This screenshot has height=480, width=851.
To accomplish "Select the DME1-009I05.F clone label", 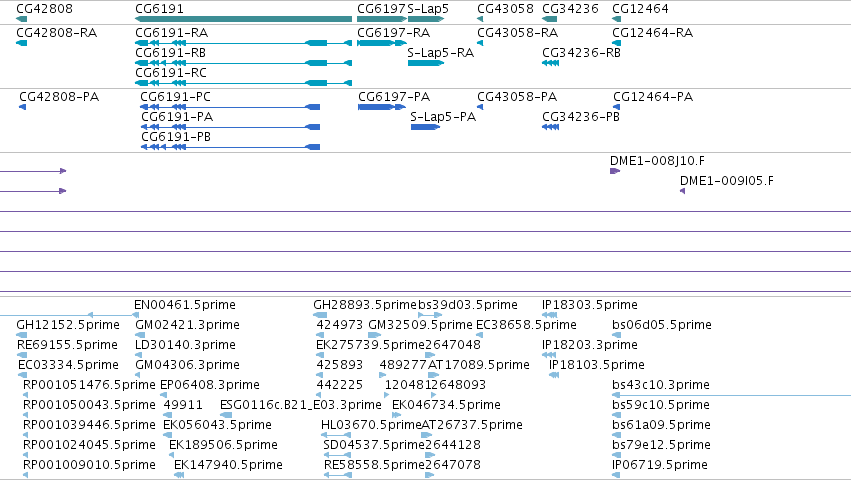I will tap(727, 181).
